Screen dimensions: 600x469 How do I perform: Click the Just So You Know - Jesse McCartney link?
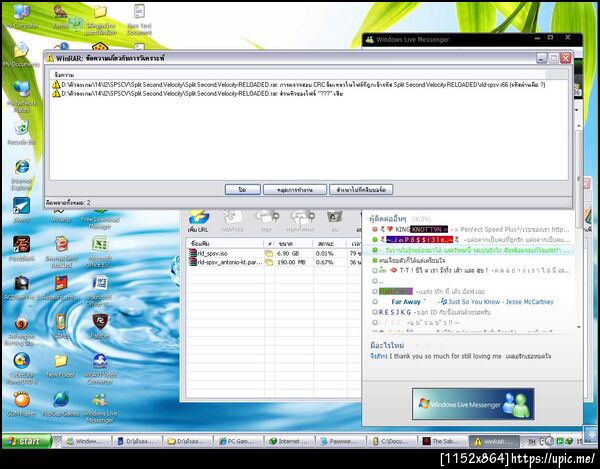501,302
